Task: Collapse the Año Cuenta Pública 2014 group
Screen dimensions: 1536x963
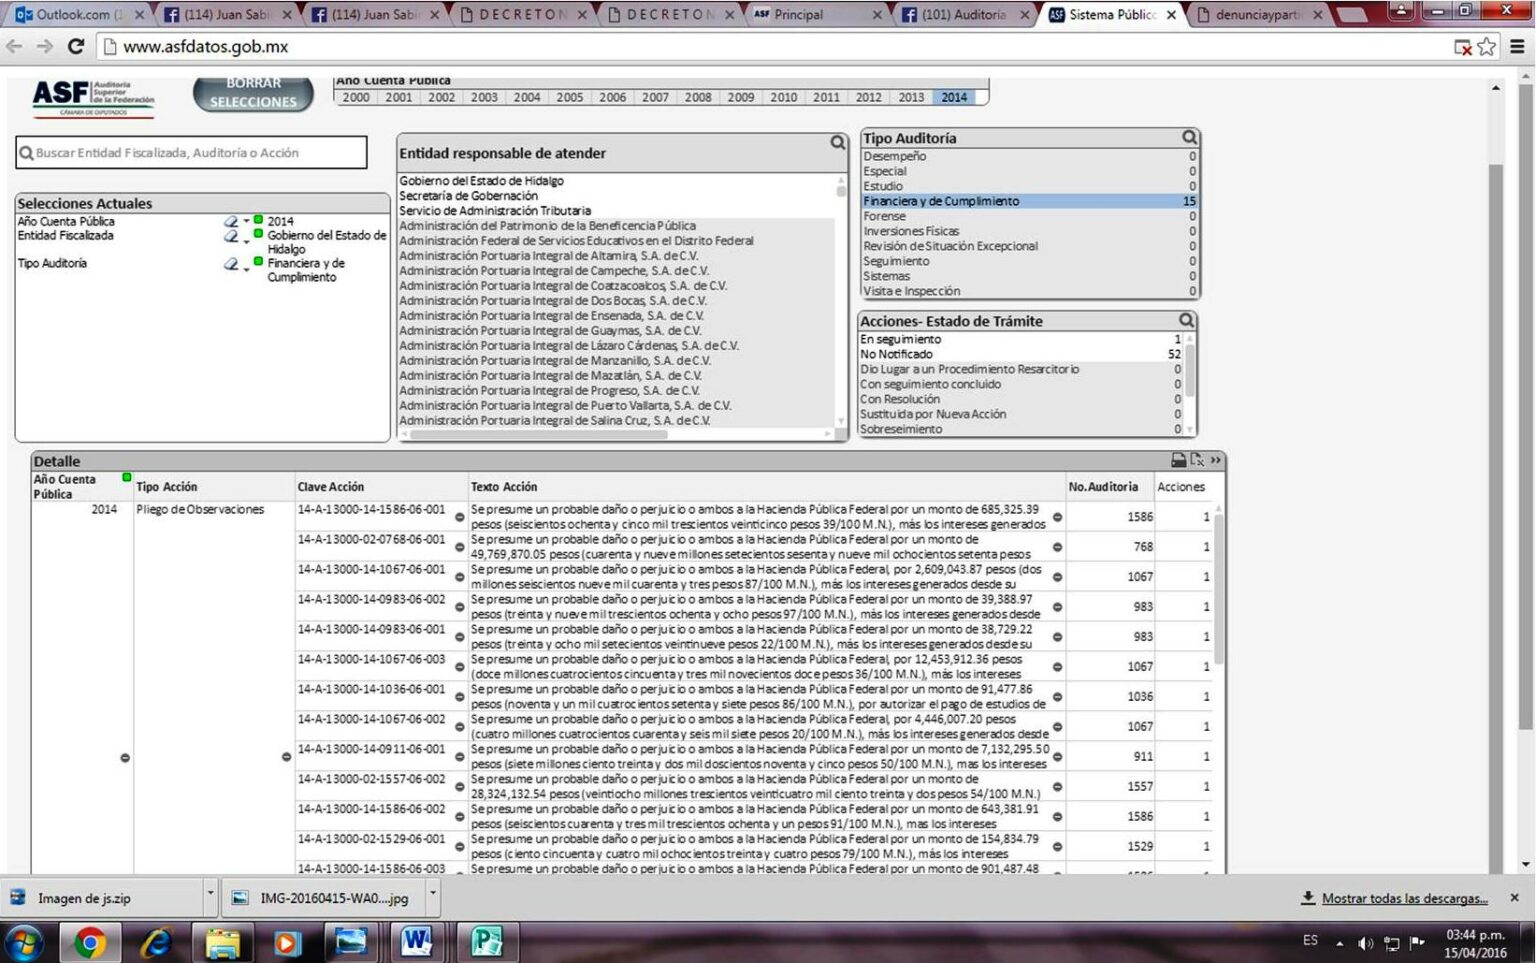Action: coord(125,758)
